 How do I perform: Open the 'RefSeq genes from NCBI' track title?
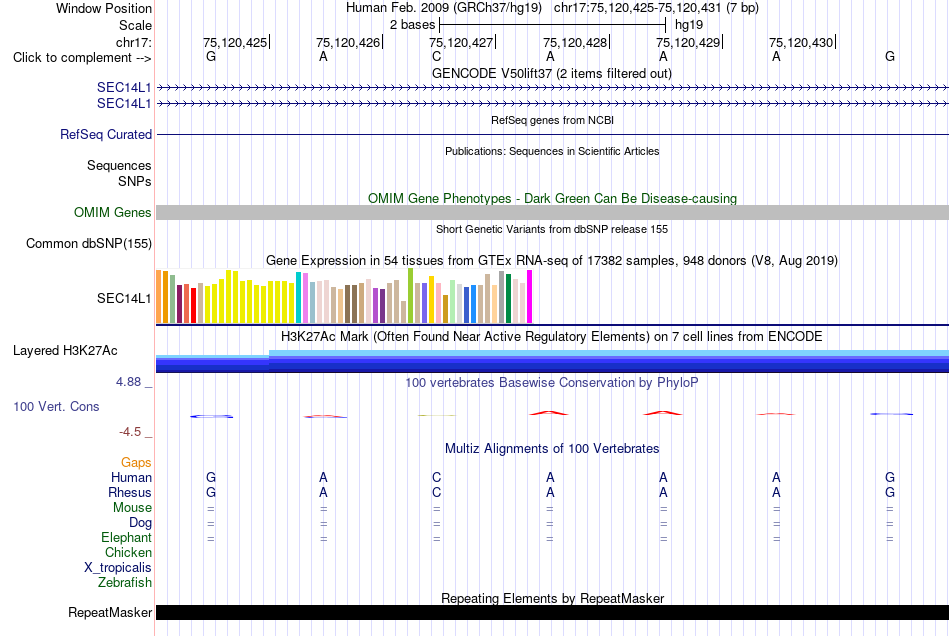552,121
